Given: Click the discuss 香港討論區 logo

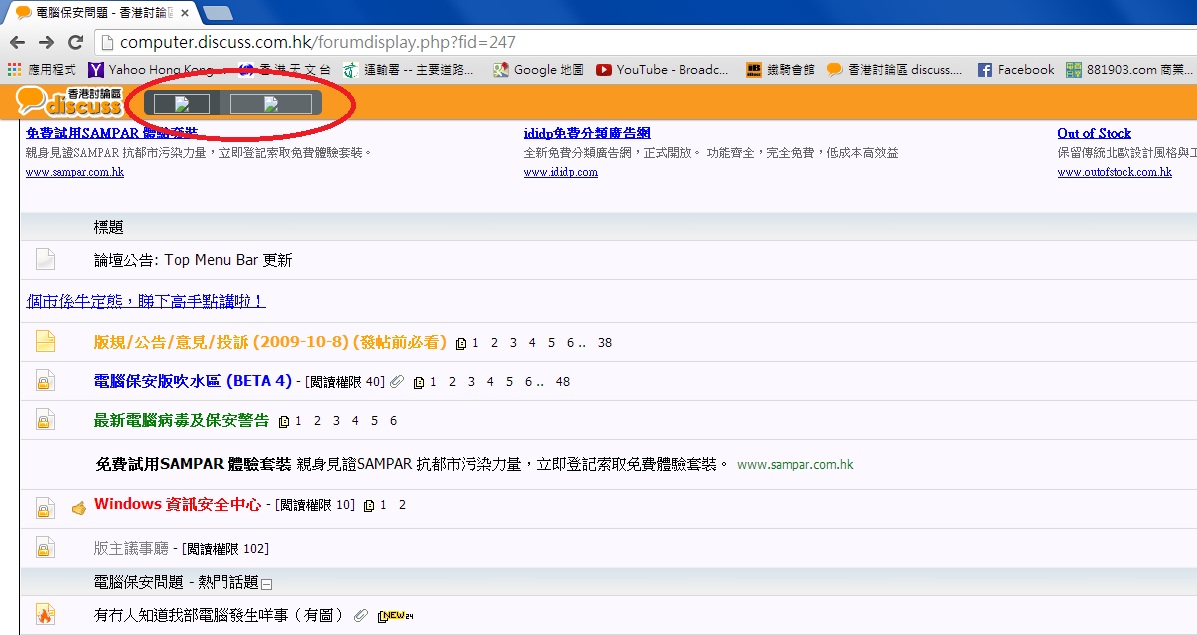Looking at the screenshot, I should coord(69,102).
